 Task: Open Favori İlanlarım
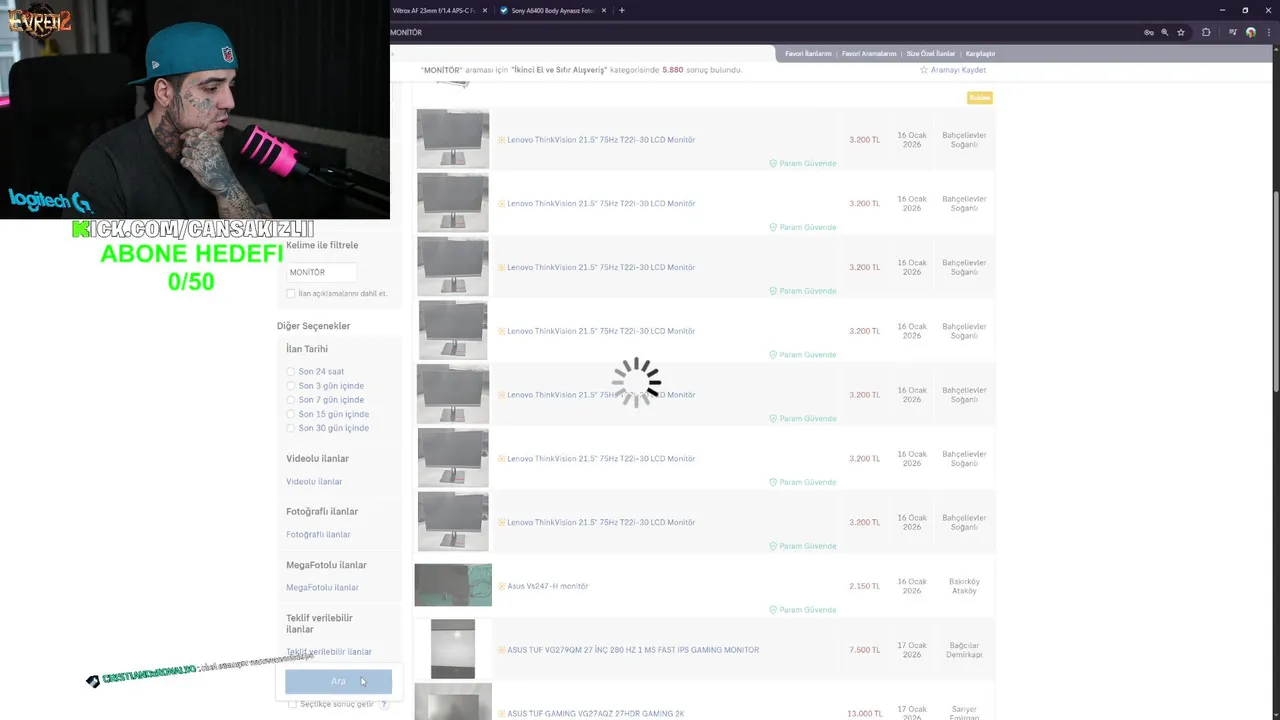(808, 54)
